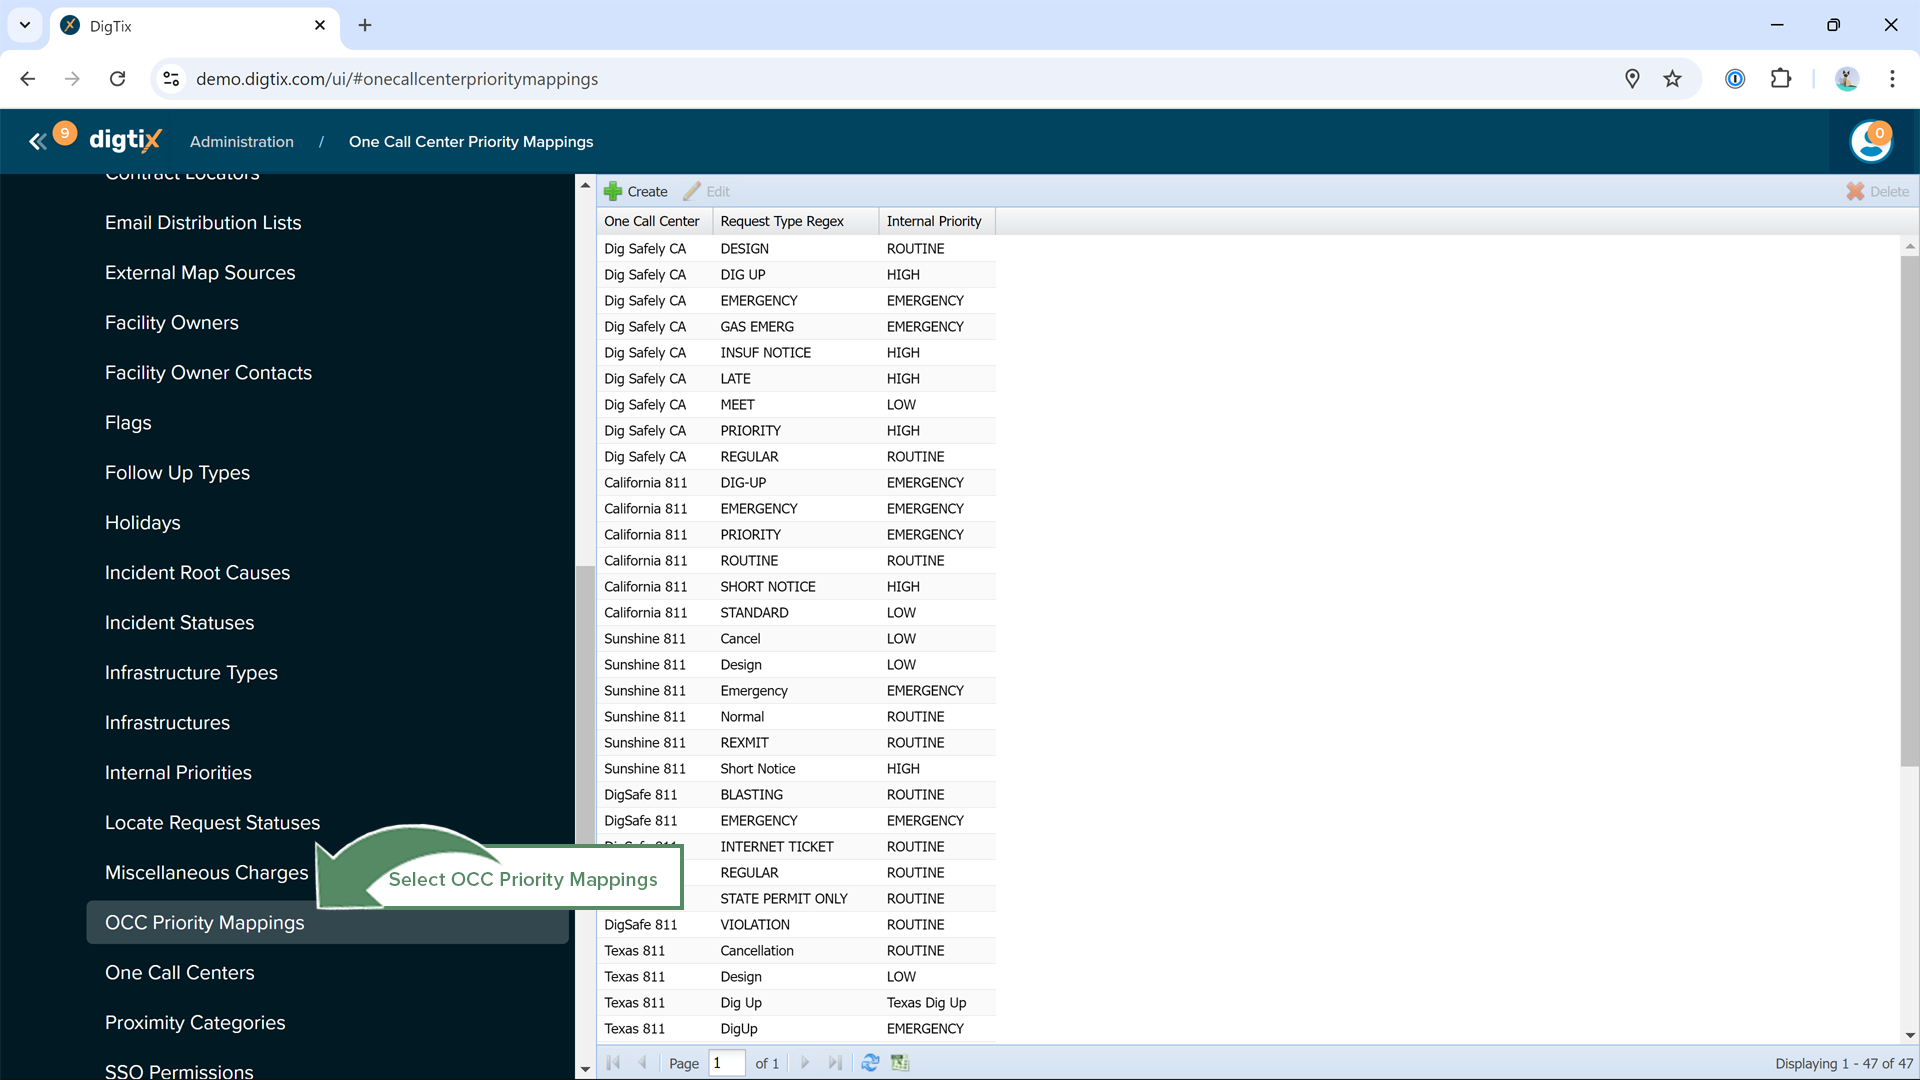Screen dimensions: 1920x1080
Task: Open the browser extensions puzzle icon
Action: [1781, 79]
